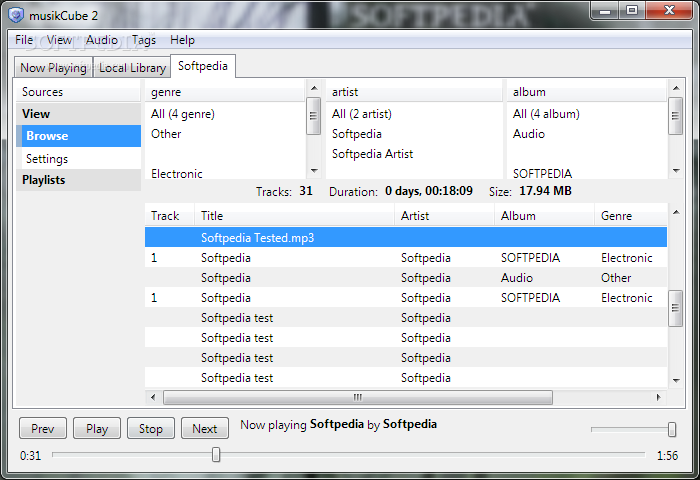Click track list scroll up arrow

(676, 212)
